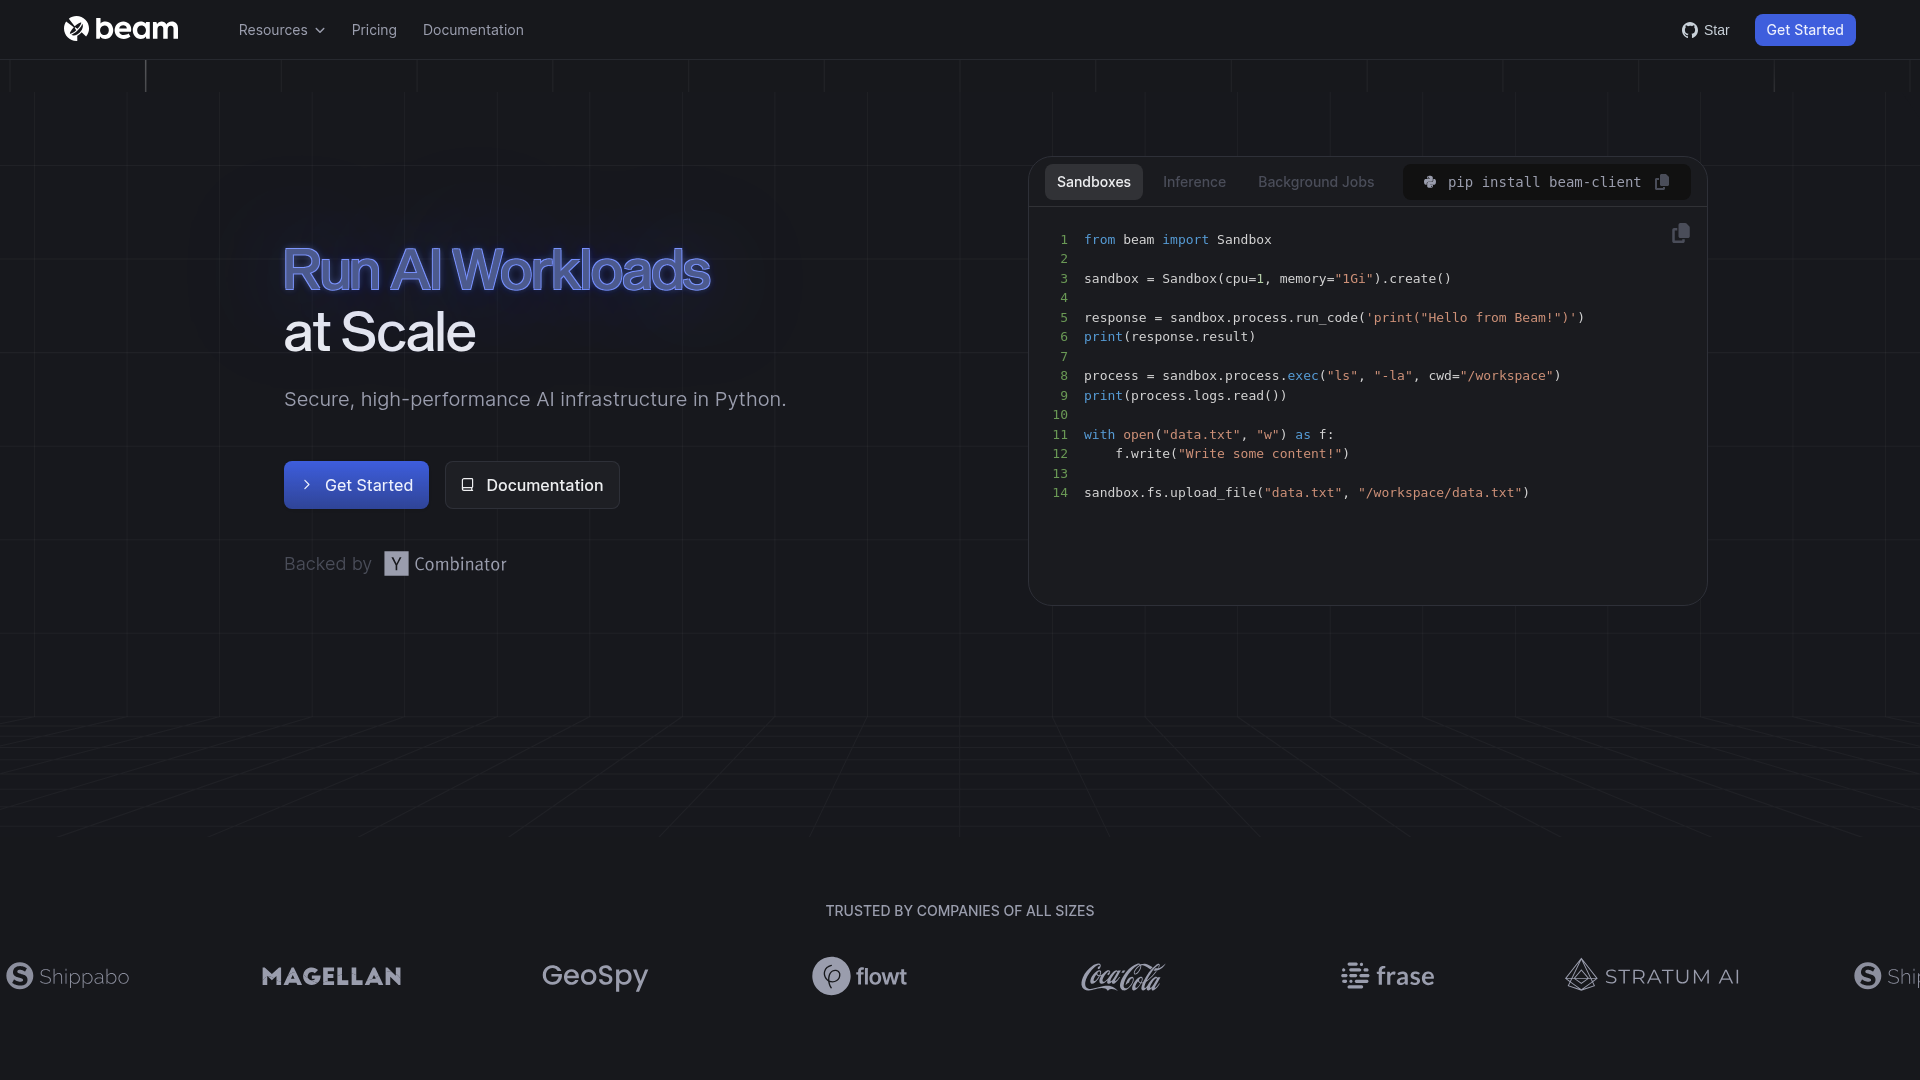The image size is (1920, 1080).
Task: Click the flowt company logo
Action: click(x=860, y=976)
